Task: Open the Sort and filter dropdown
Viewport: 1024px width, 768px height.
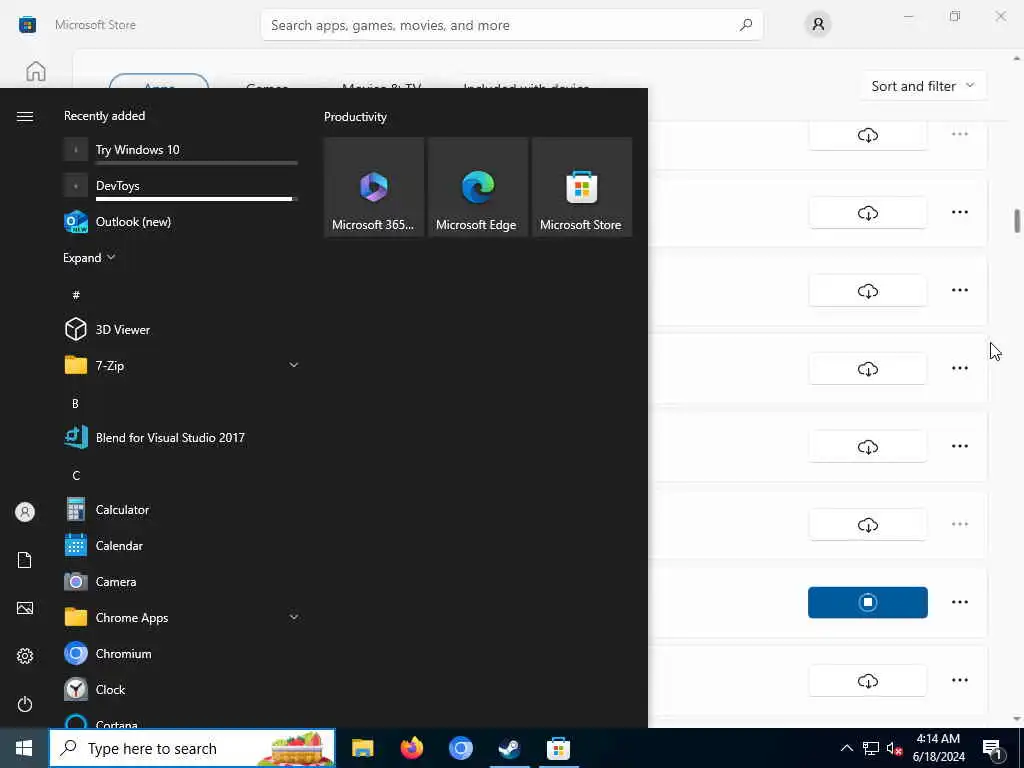Action: (x=922, y=86)
